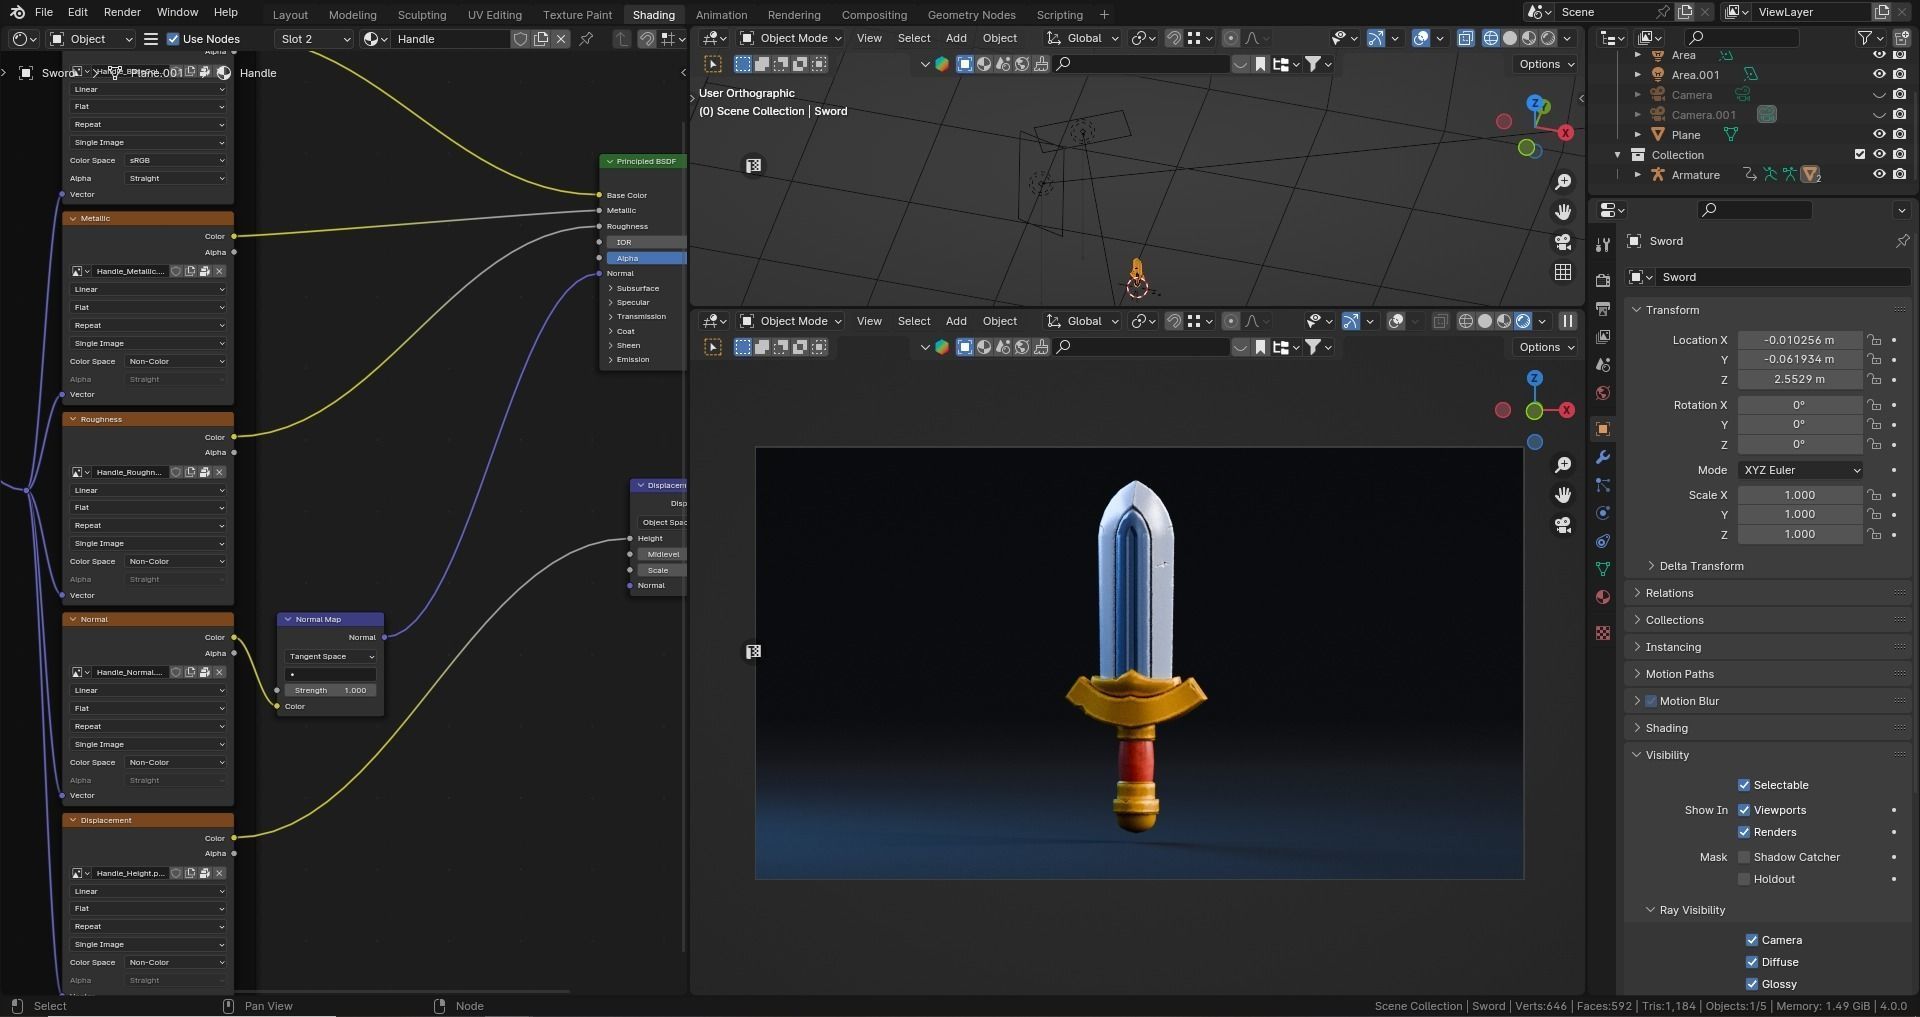Open the World properties tab
The image size is (1920, 1017).
(1603, 393)
